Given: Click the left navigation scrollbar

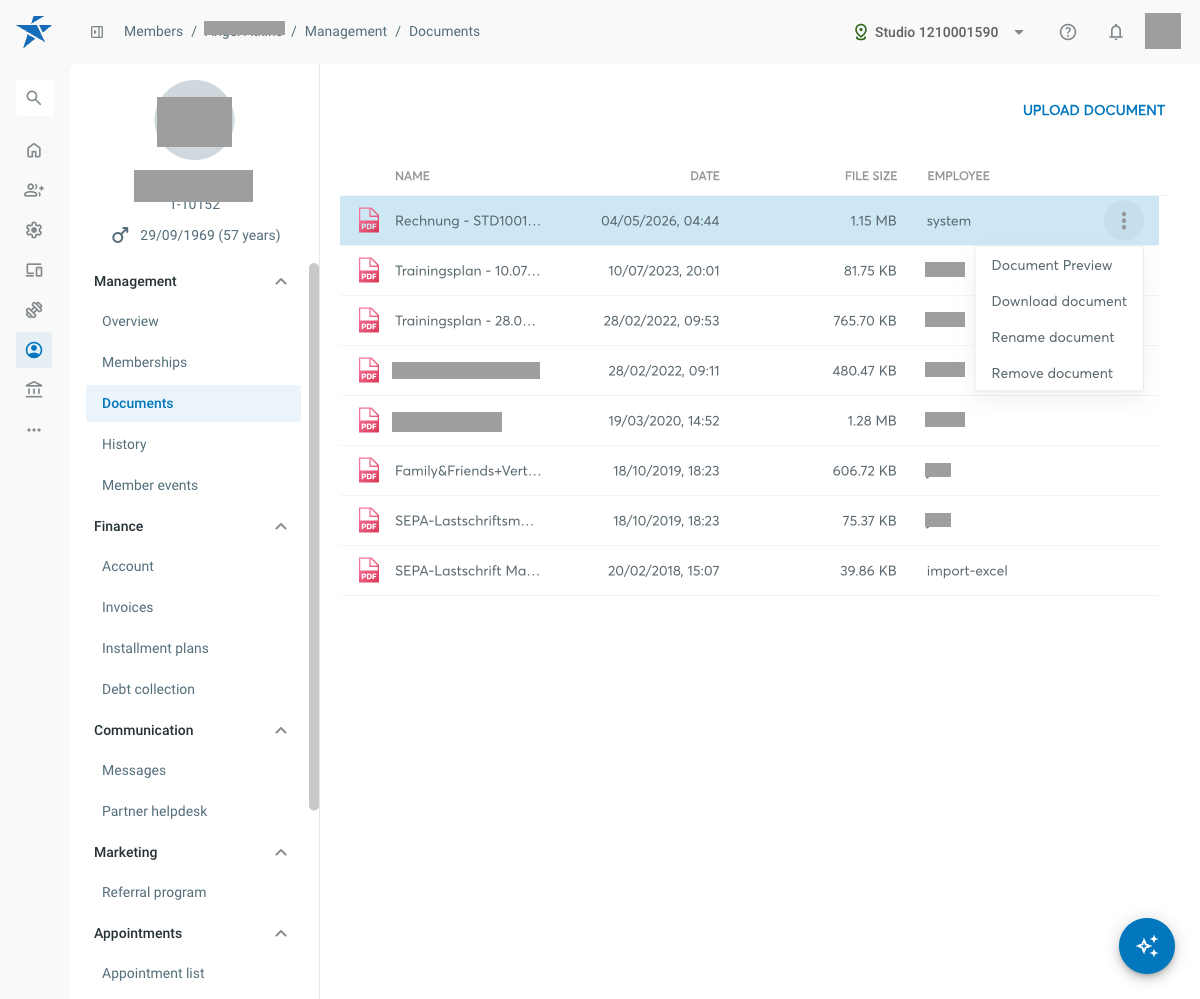Looking at the screenshot, I should tap(314, 536).
